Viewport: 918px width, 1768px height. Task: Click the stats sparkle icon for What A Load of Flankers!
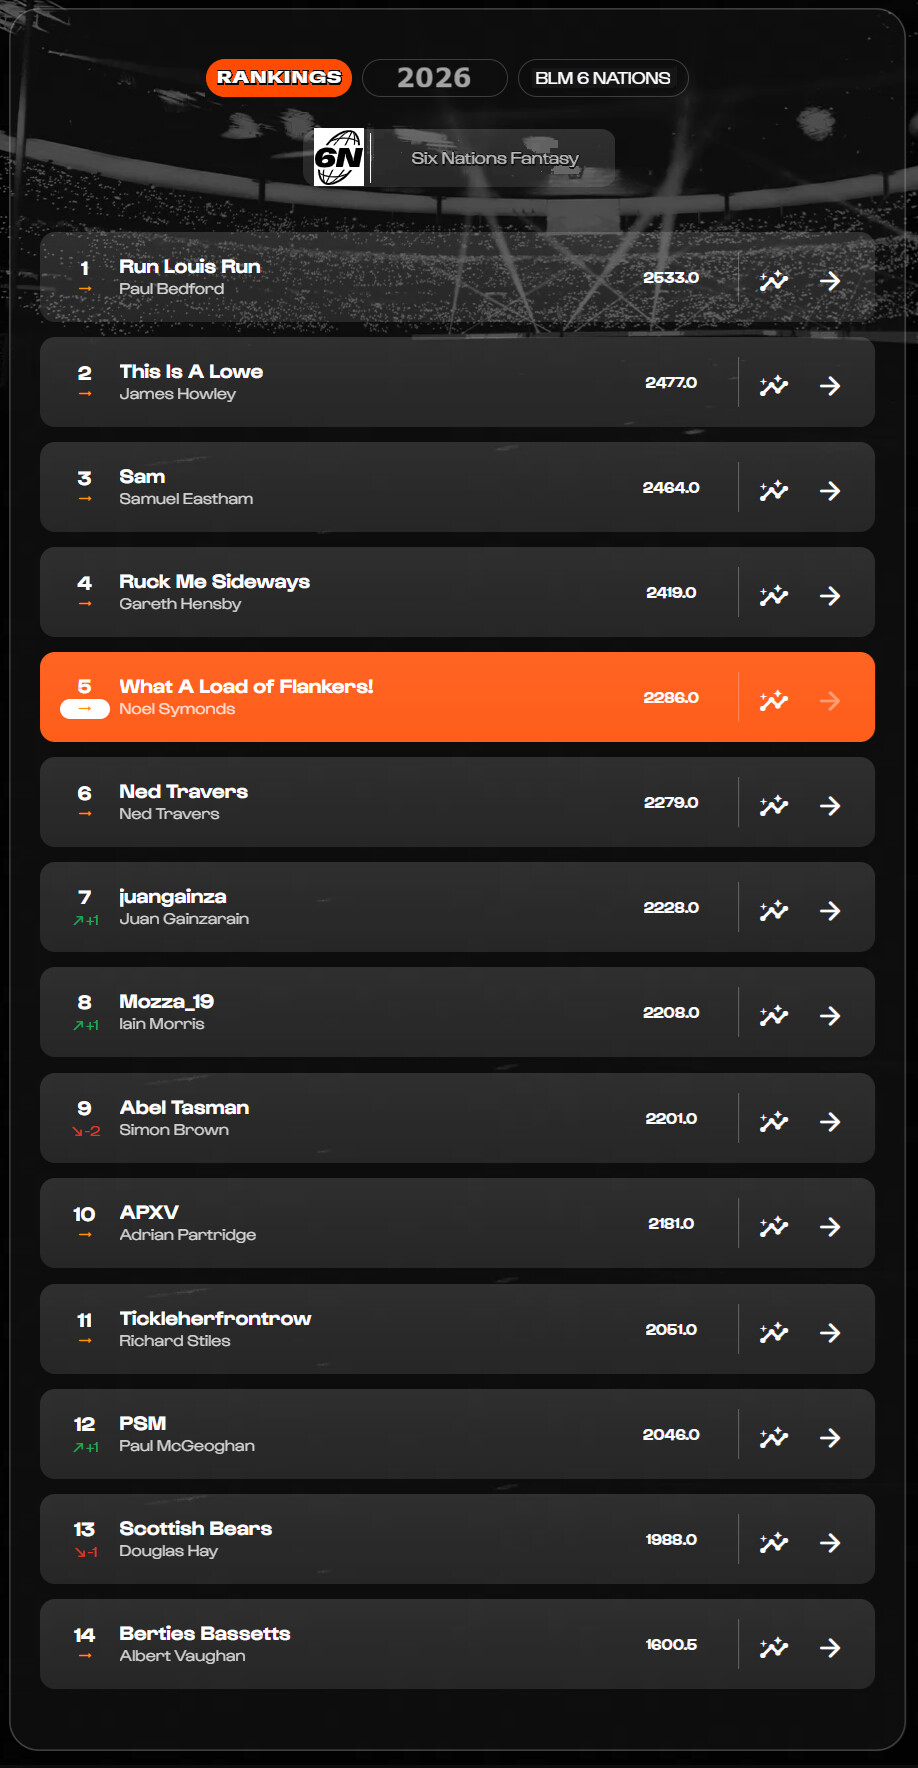click(774, 701)
